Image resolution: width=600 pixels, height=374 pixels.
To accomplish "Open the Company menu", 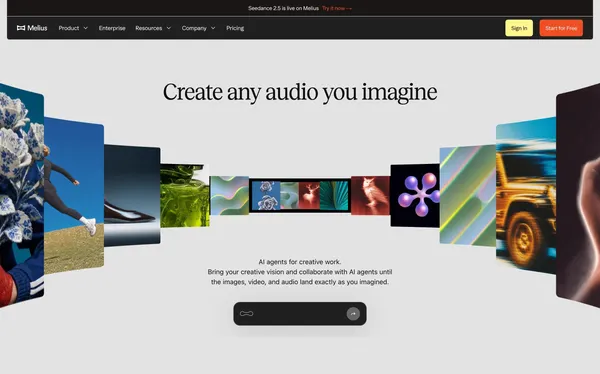I will tap(199, 28).
